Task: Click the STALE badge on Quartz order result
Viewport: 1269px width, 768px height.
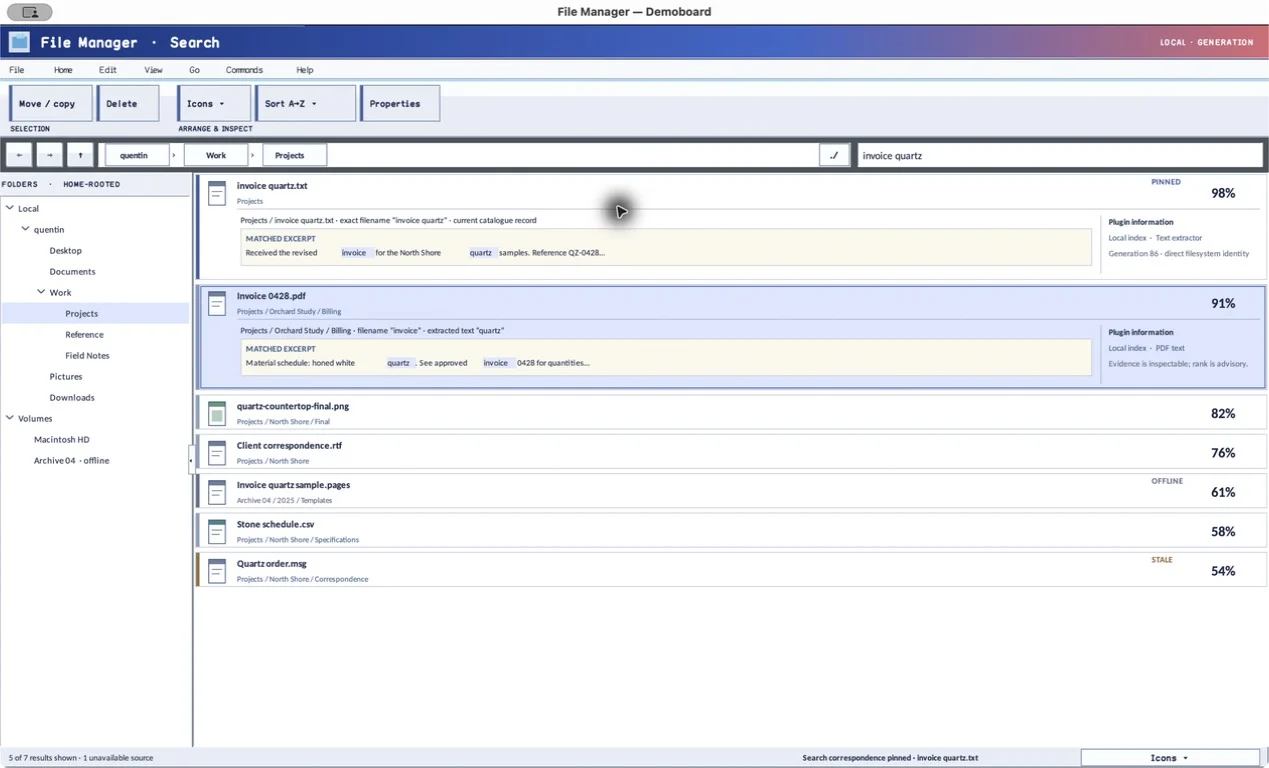Action: click(1162, 560)
